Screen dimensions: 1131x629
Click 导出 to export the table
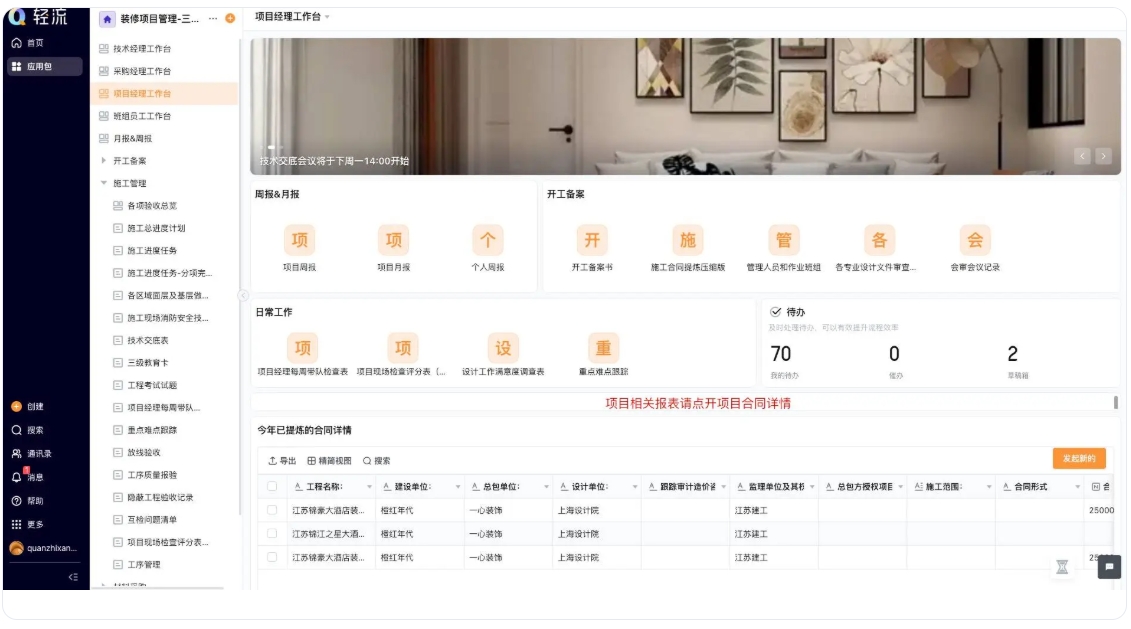[281, 460]
